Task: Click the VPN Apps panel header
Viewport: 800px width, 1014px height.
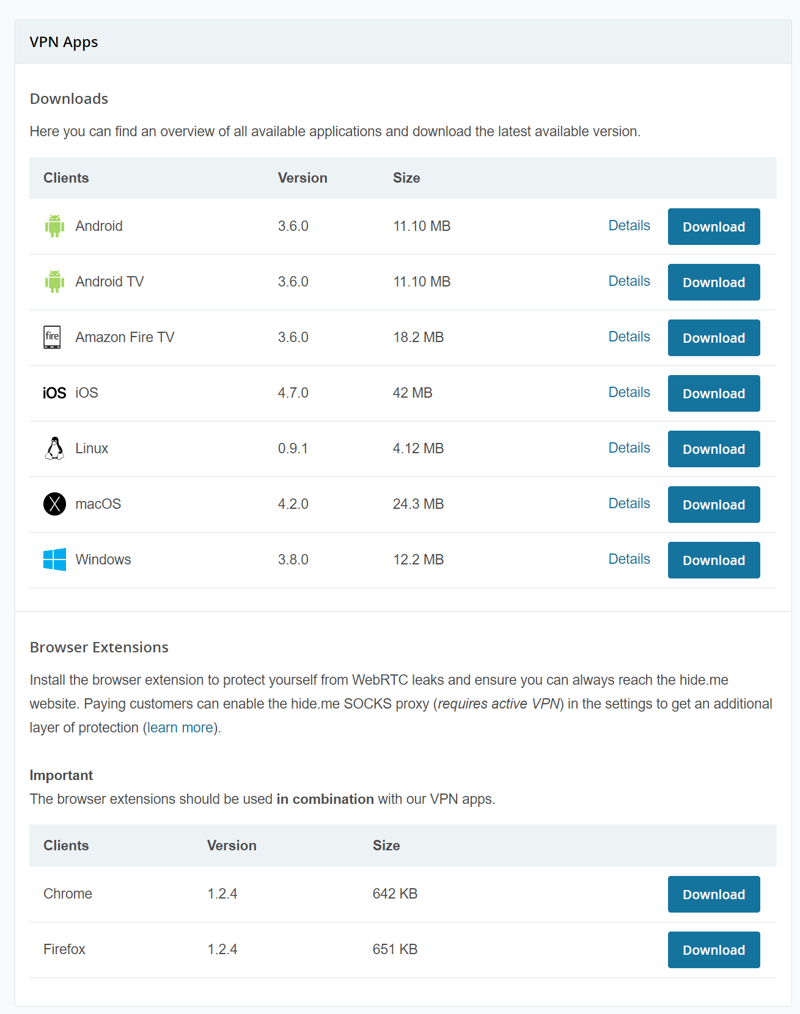Action: [403, 42]
